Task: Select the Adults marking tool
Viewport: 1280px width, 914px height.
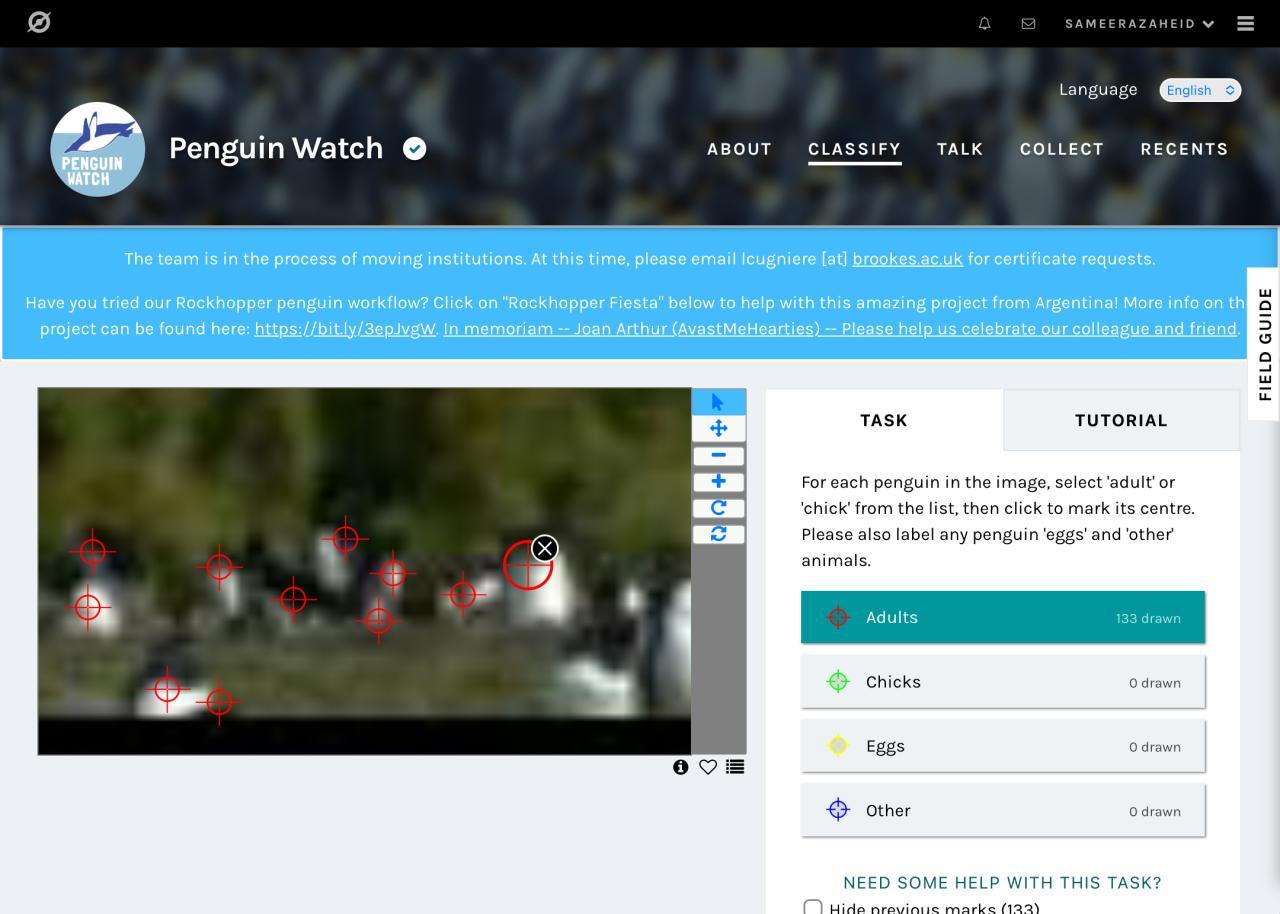Action: pos(1003,617)
